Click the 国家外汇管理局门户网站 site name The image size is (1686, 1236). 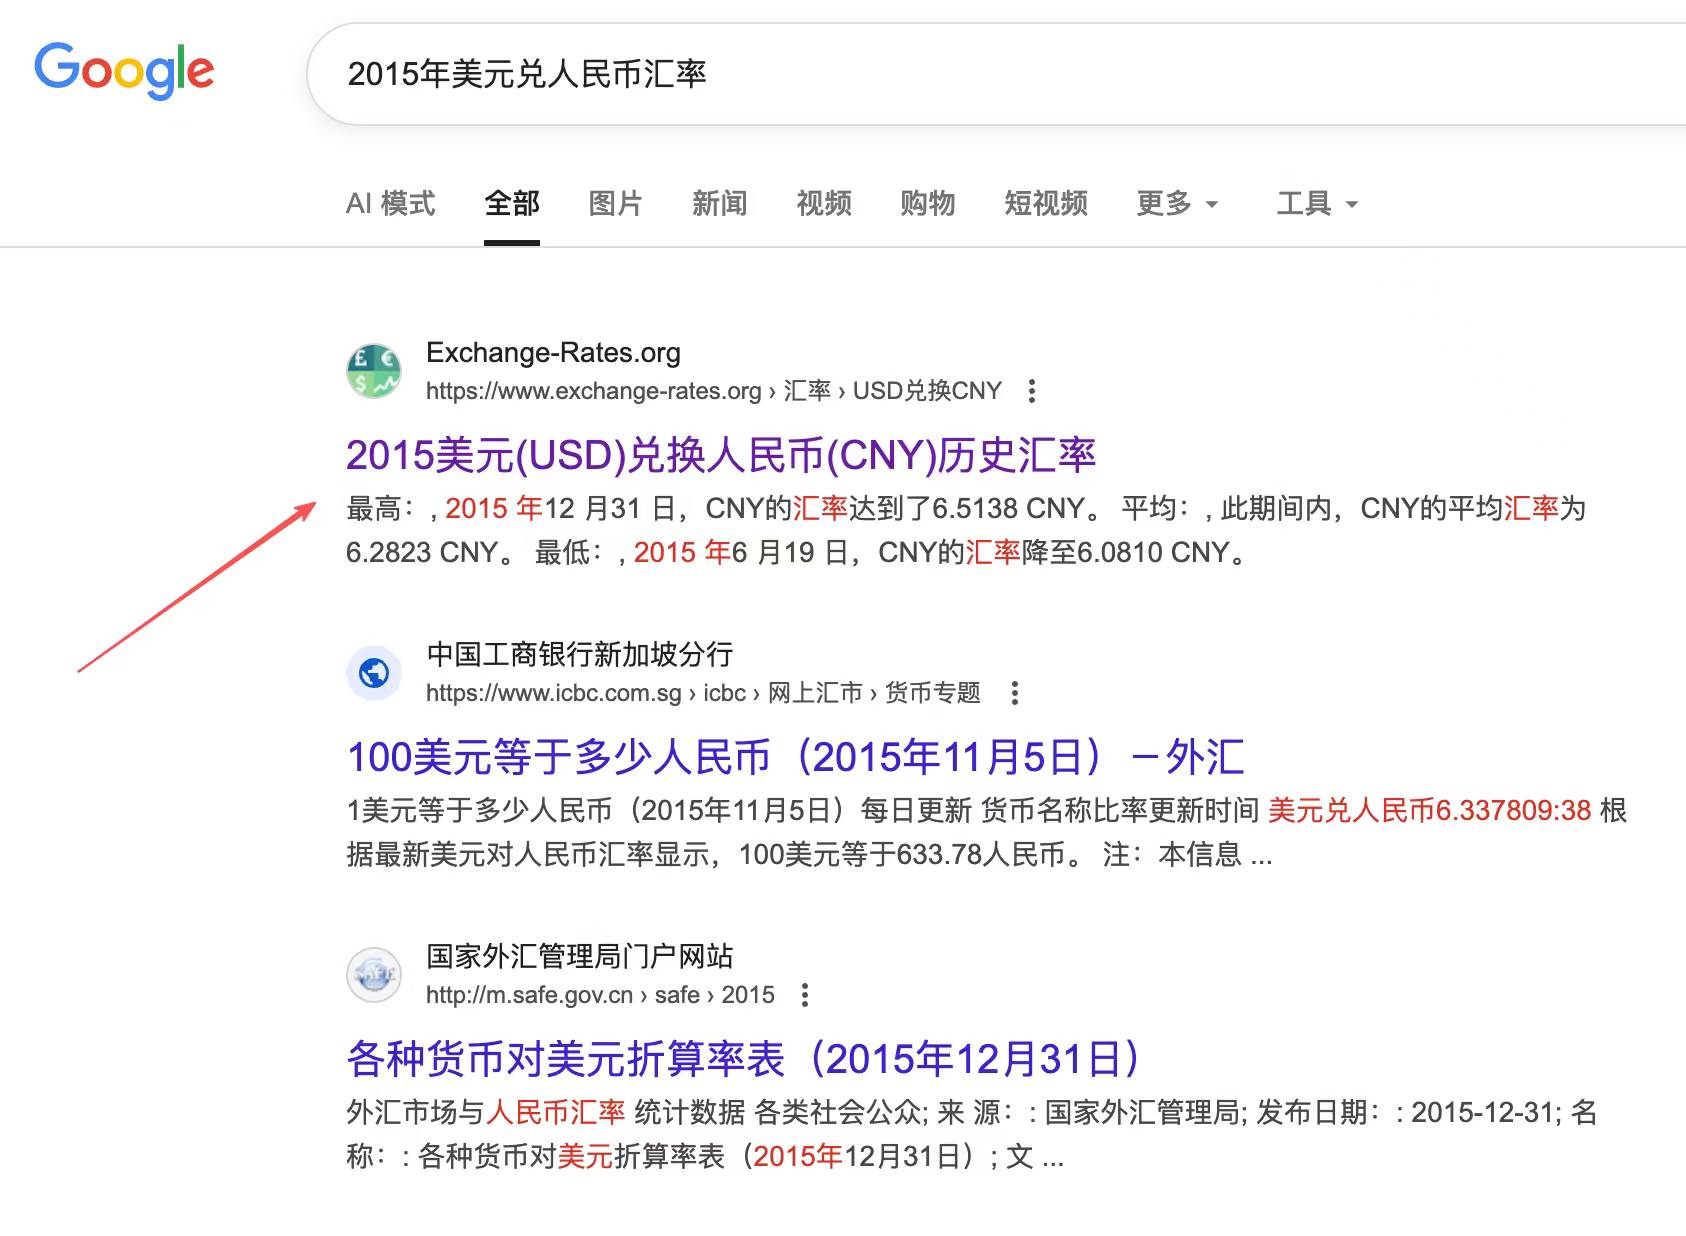coord(580,957)
